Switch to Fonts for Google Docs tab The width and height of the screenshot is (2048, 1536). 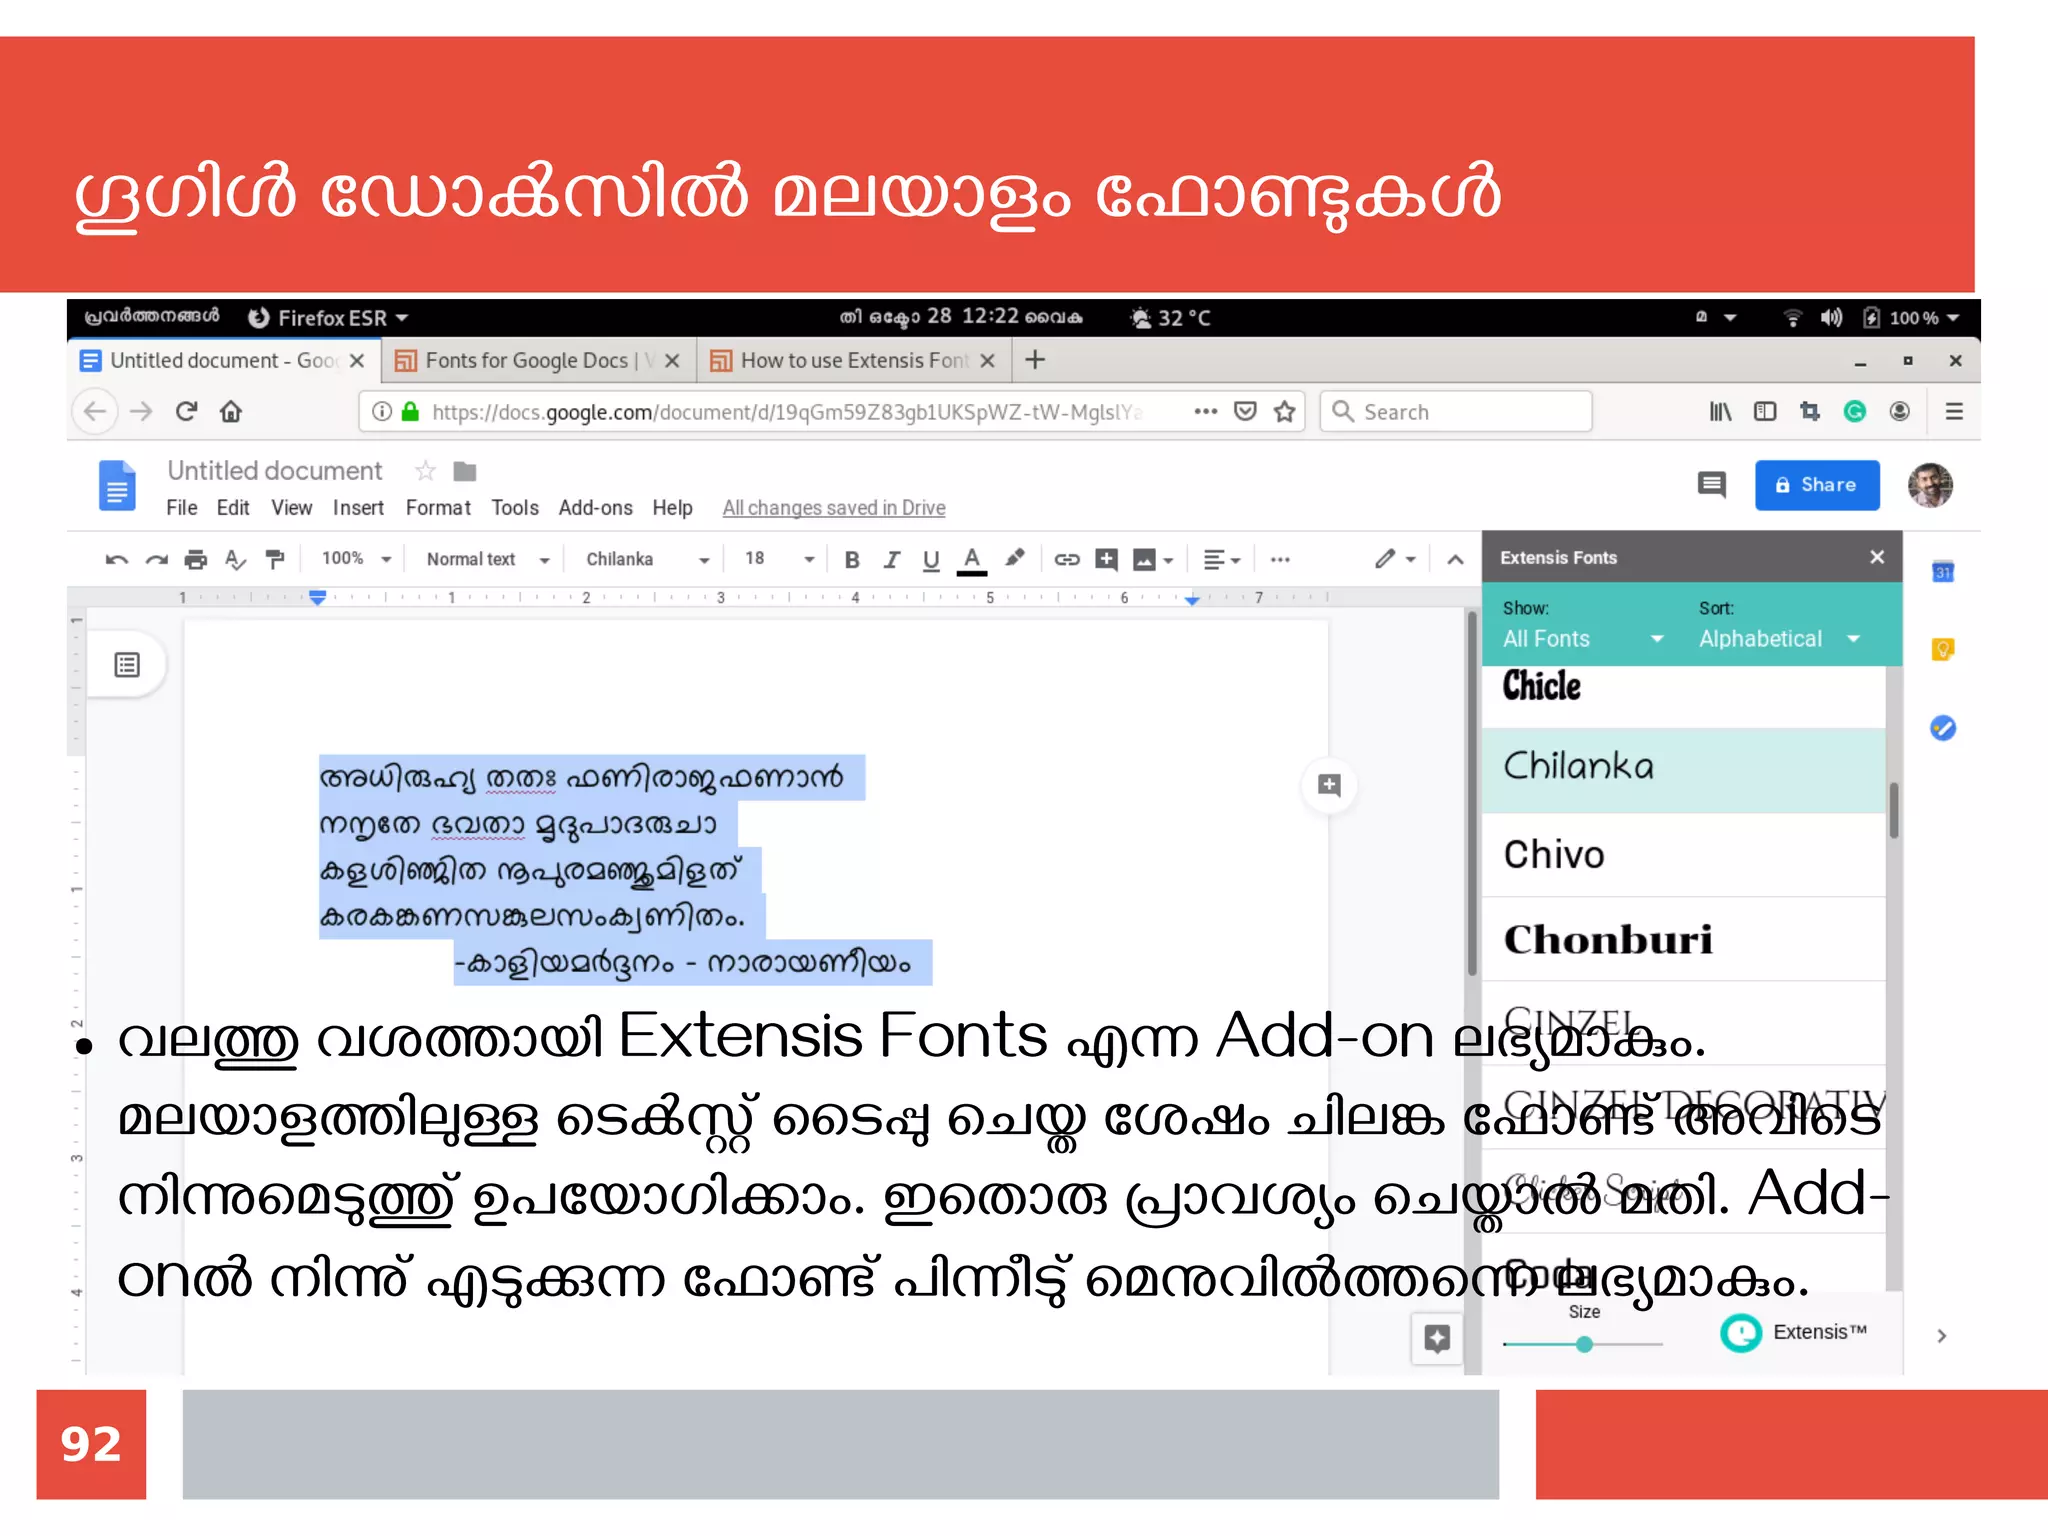coord(527,361)
